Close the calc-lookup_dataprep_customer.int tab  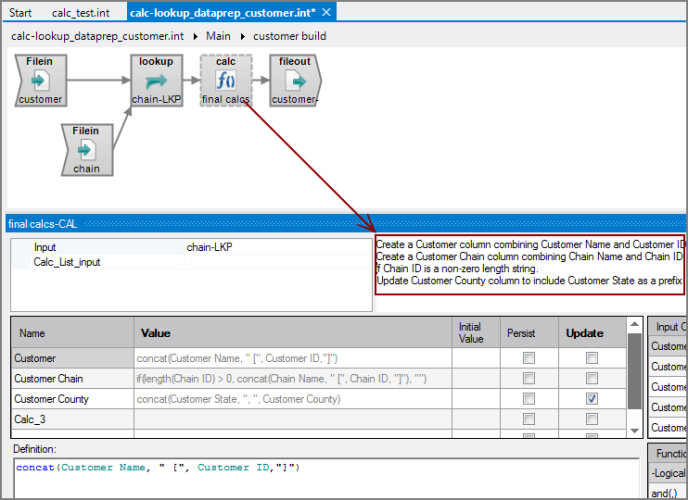(x=328, y=12)
